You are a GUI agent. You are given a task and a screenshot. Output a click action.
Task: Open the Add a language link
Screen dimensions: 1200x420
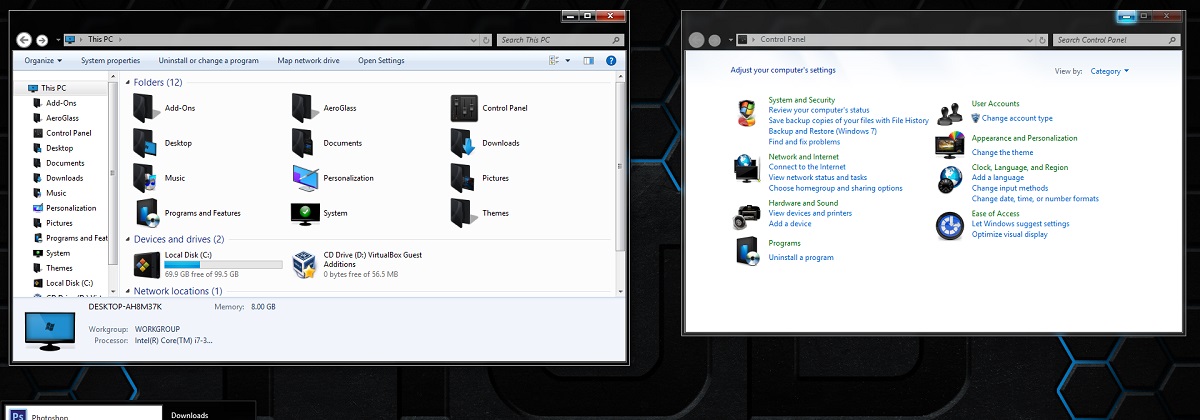[x=998, y=178]
